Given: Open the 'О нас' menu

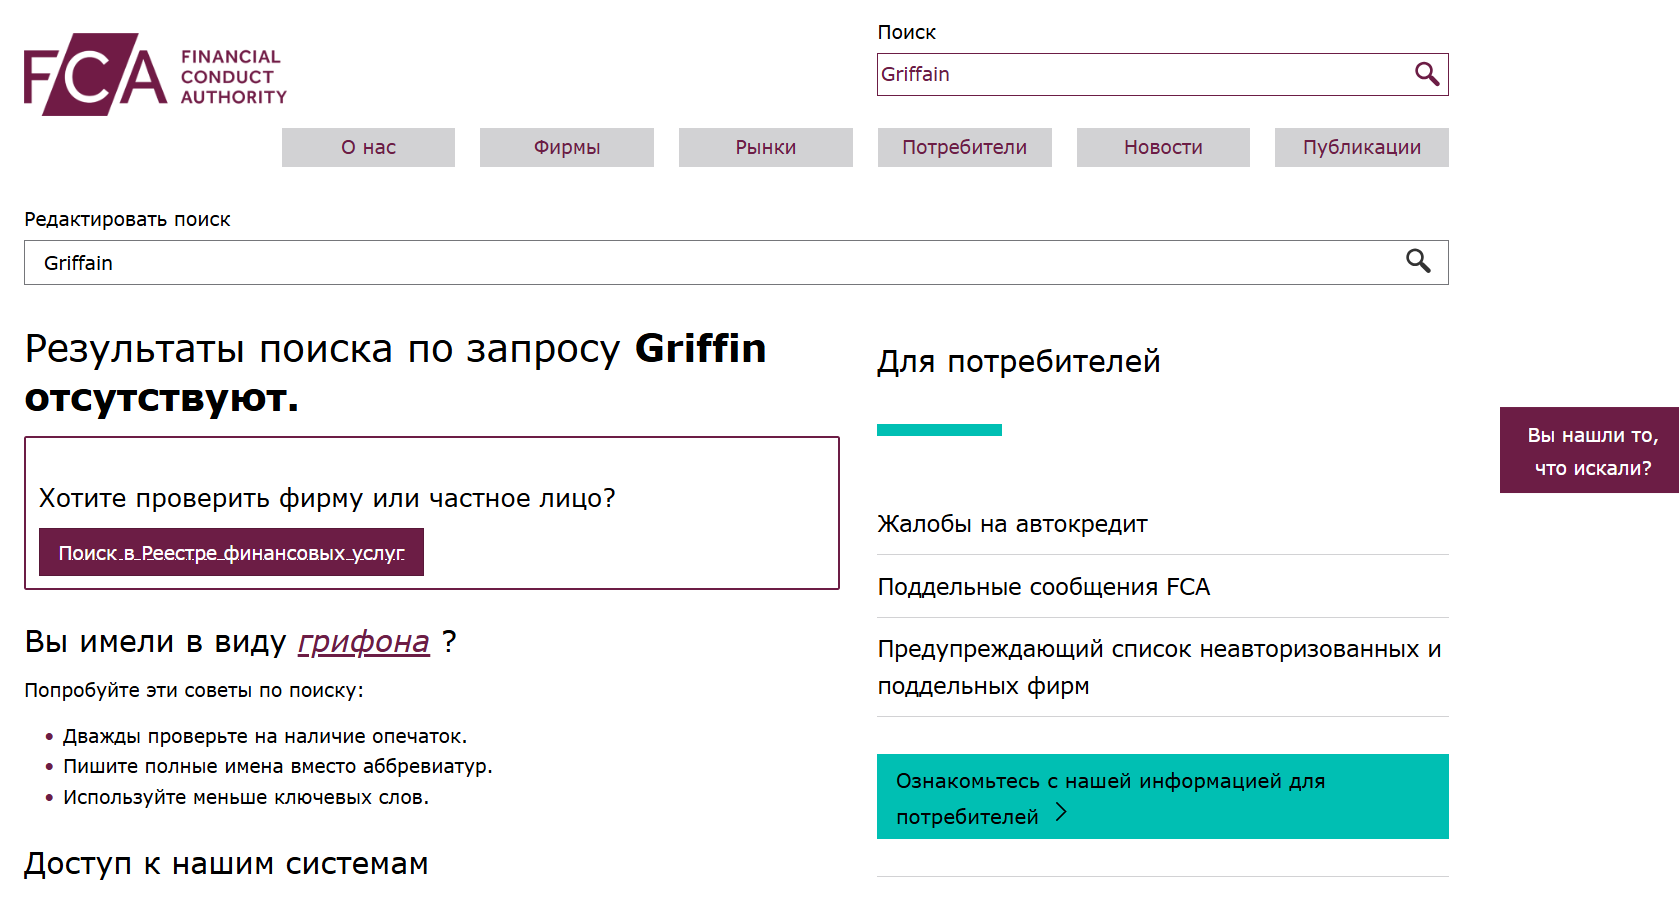Looking at the screenshot, I should pyautogui.click(x=368, y=147).
